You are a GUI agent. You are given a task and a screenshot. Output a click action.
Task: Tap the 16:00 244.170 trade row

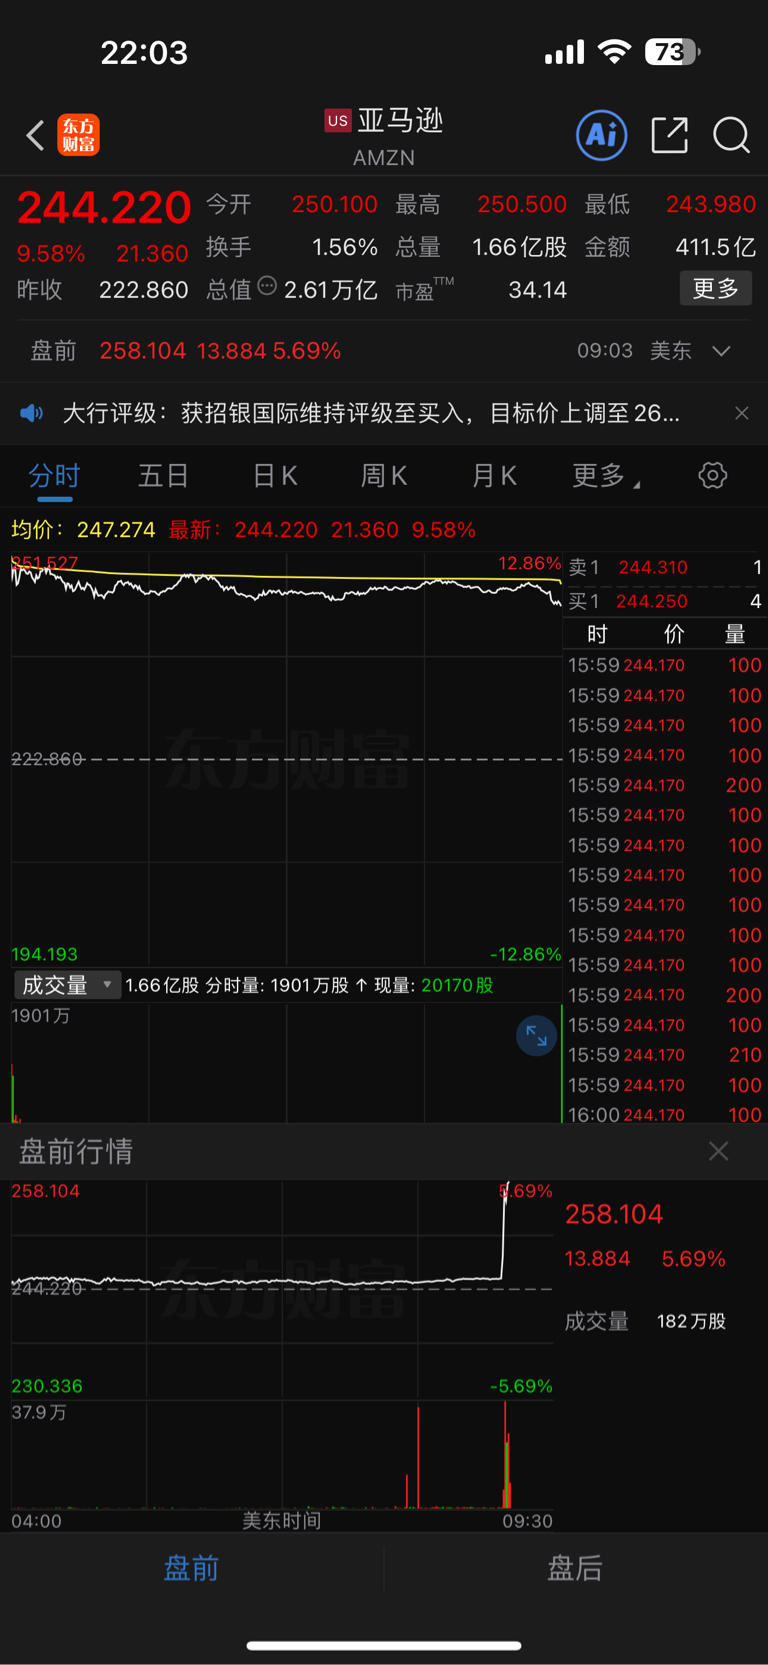click(x=665, y=1114)
